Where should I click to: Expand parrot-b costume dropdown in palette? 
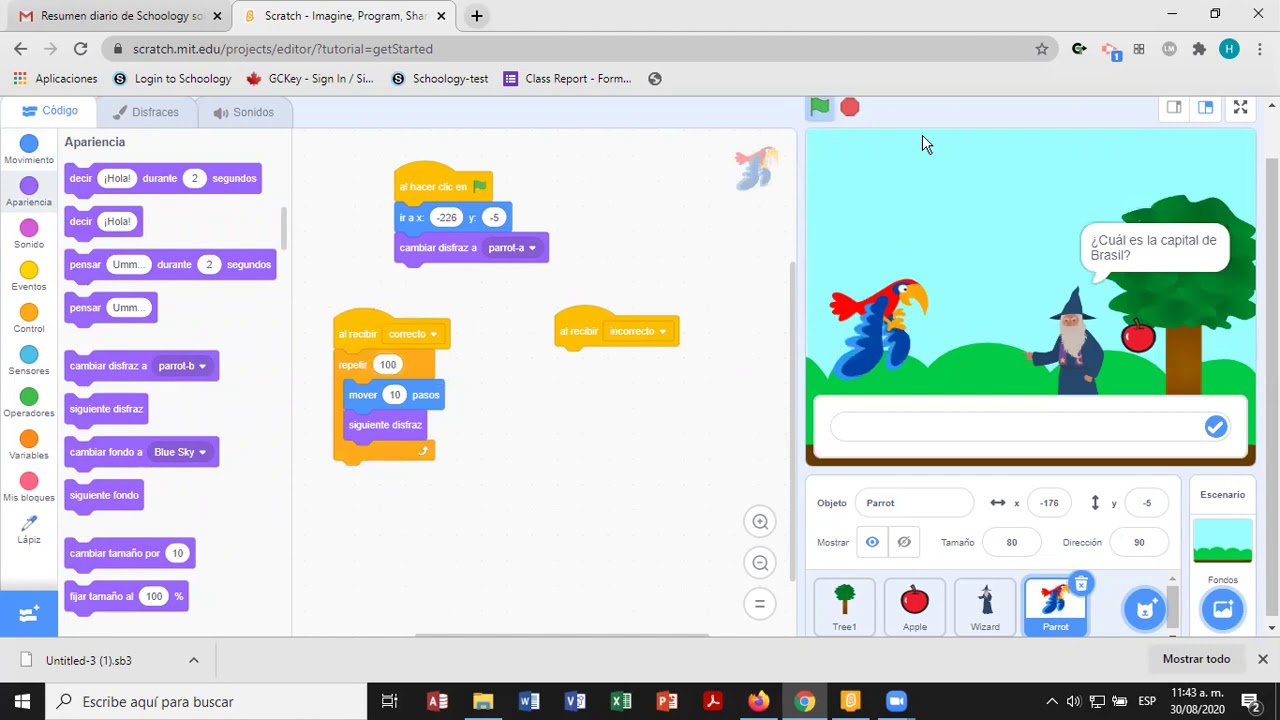click(x=202, y=366)
